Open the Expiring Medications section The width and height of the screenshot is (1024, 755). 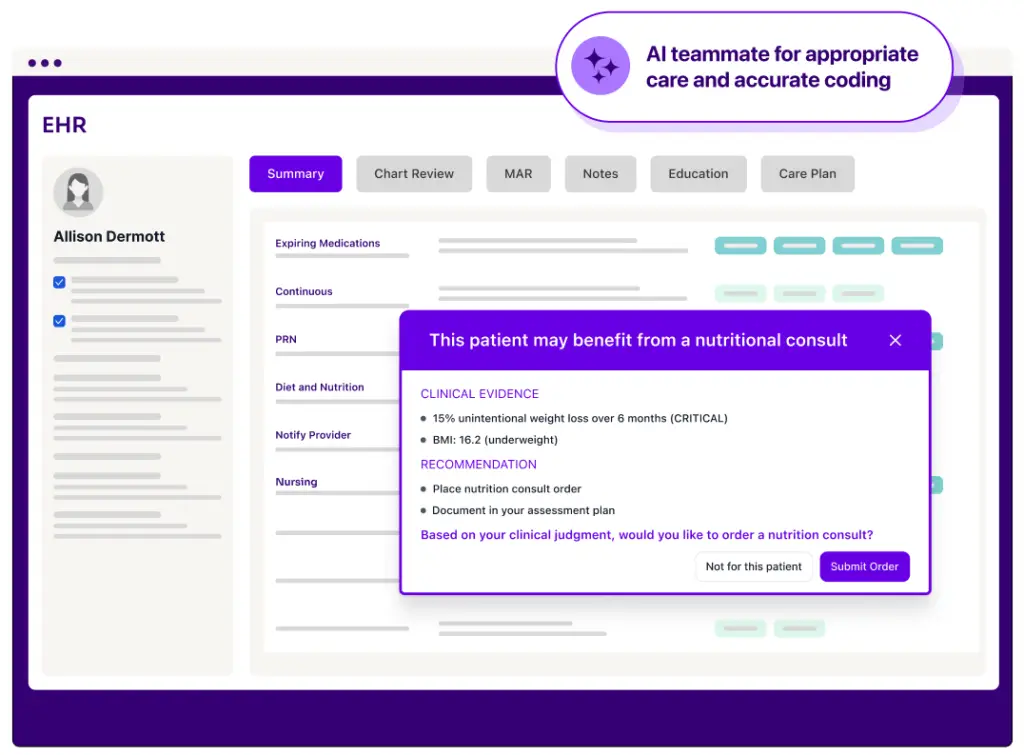(x=328, y=243)
